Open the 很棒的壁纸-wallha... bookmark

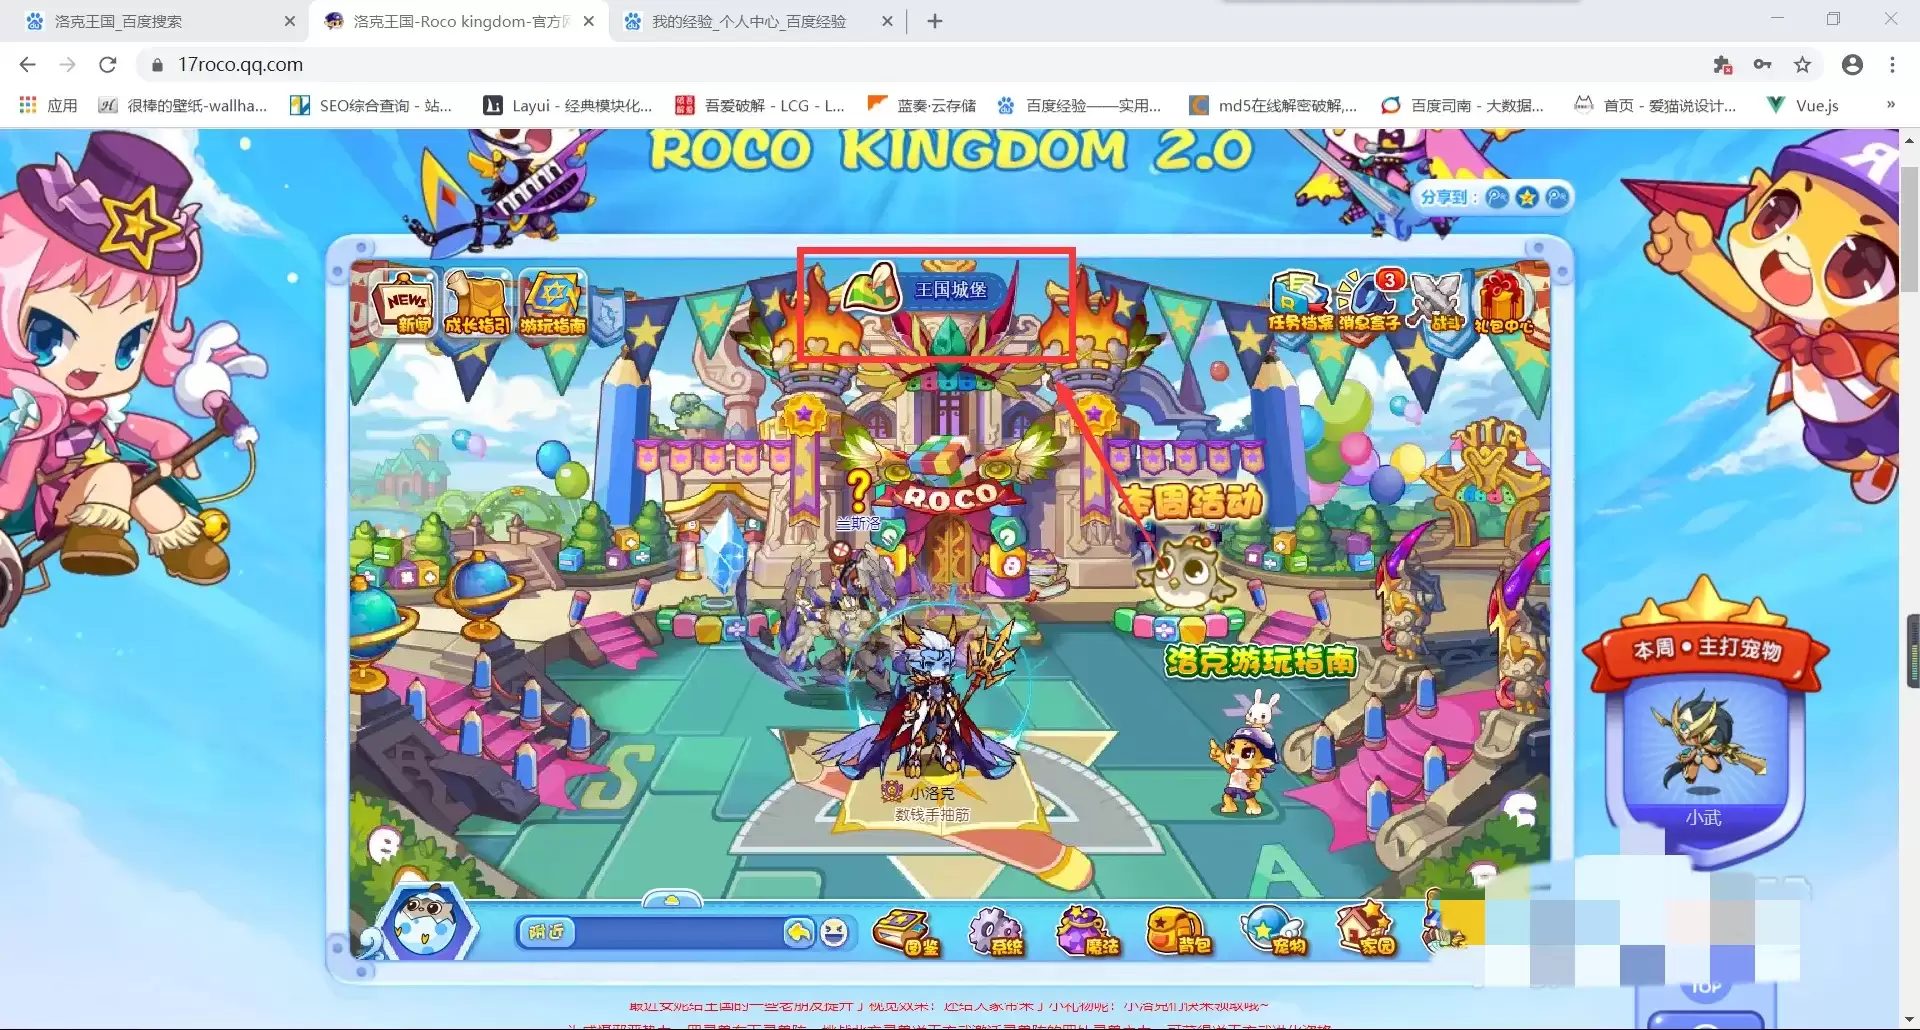click(183, 105)
